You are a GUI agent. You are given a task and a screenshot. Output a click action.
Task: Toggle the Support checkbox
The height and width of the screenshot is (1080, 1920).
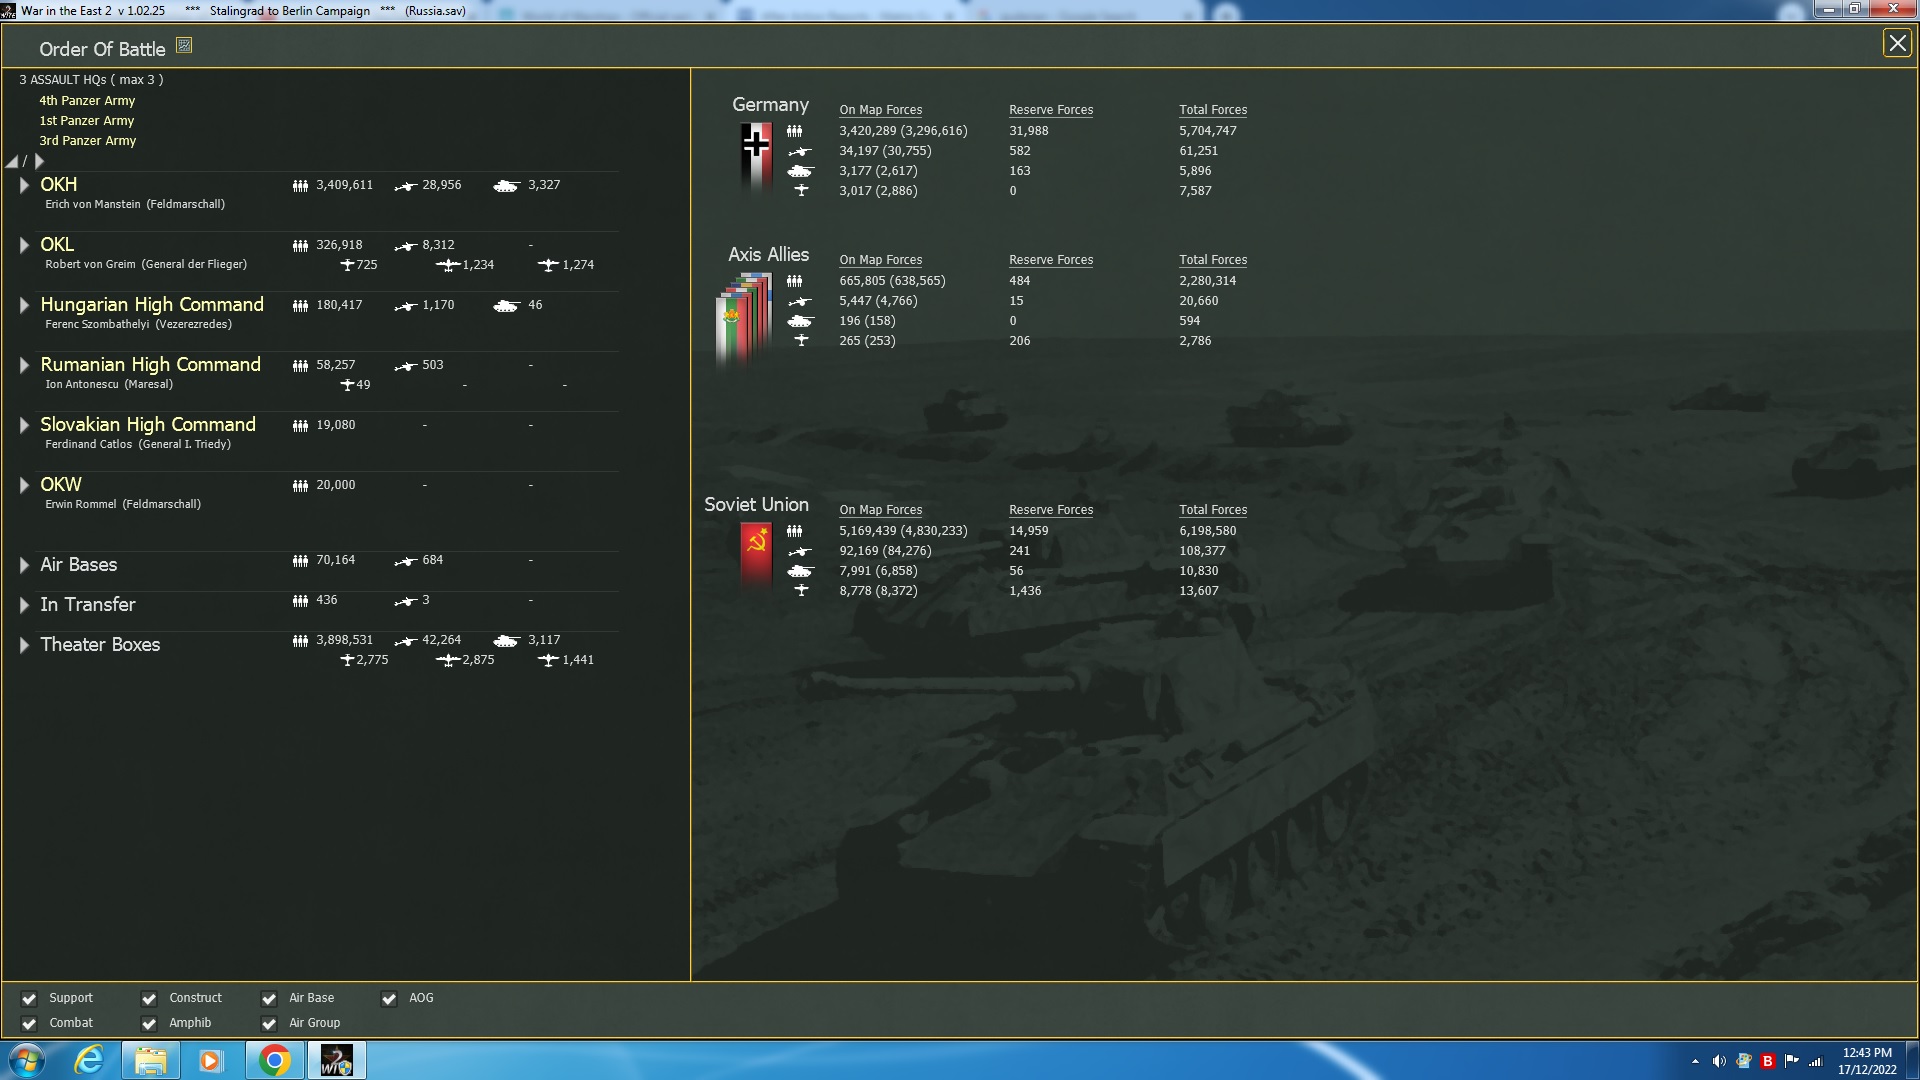tap(29, 999)
